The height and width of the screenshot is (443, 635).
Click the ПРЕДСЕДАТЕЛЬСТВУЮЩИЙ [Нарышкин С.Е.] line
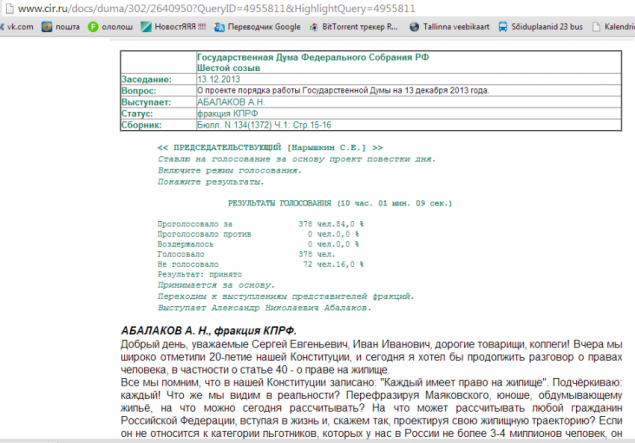pos(271,147)
